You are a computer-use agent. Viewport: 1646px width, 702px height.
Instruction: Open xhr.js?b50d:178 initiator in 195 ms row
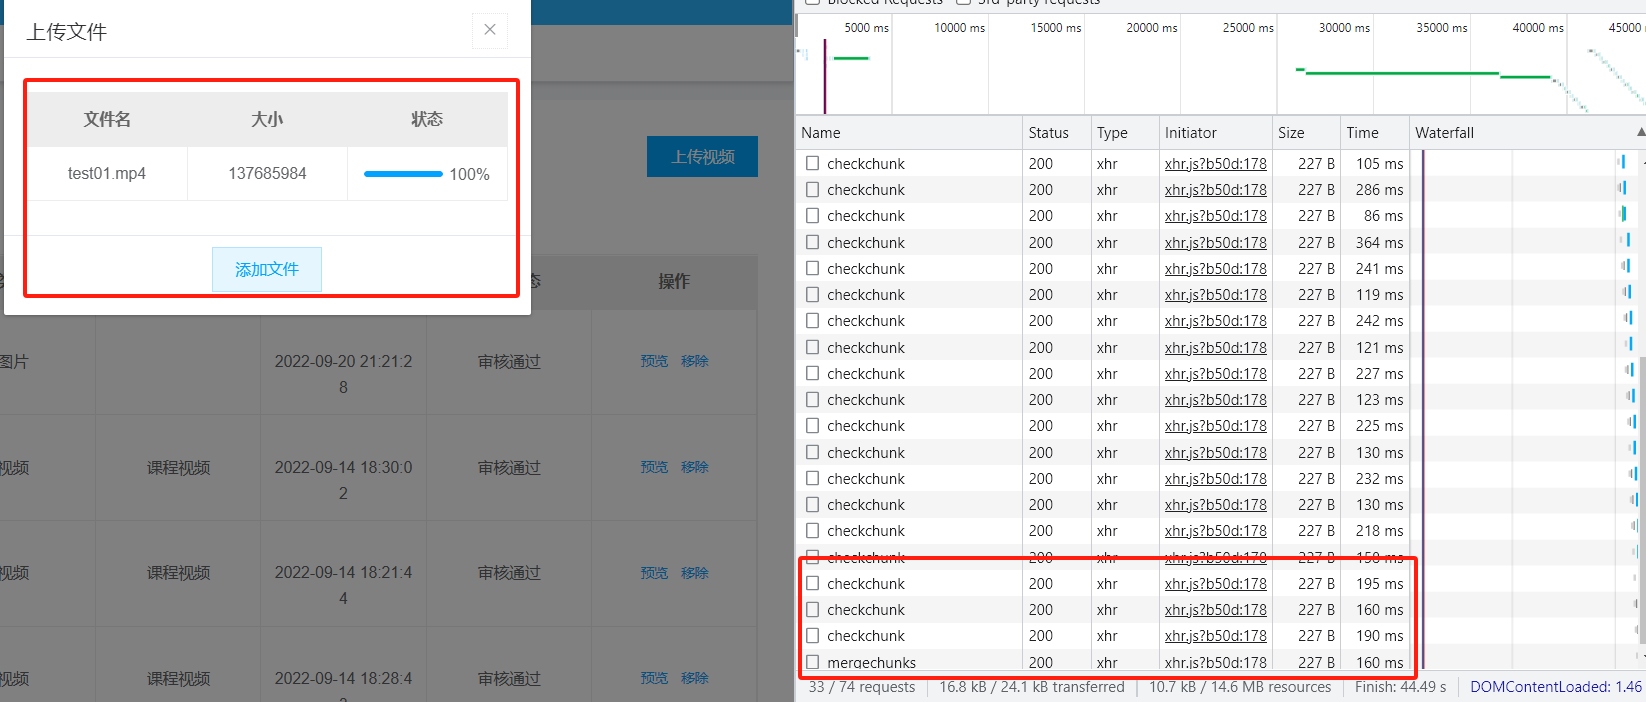coord(1215,583)
